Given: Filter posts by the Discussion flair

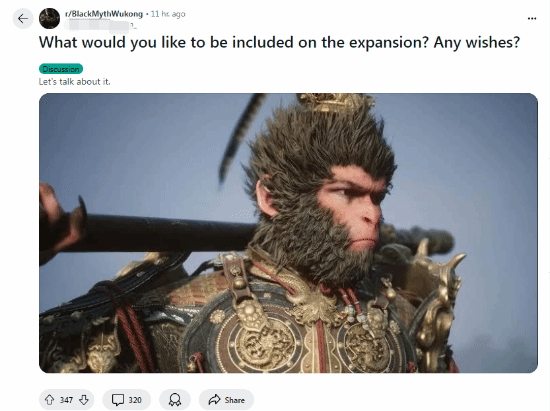Looking at the screenshot, I should (61, 69).
